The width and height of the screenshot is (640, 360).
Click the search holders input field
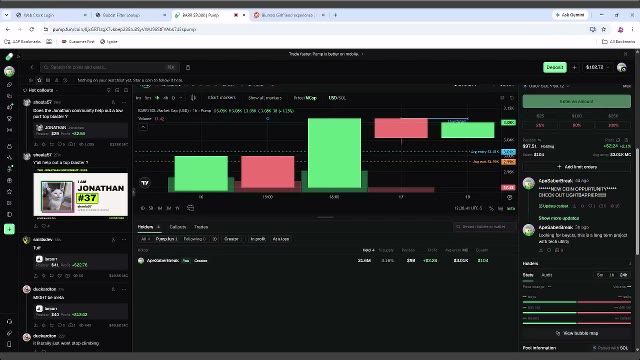(x=484, y=227)
